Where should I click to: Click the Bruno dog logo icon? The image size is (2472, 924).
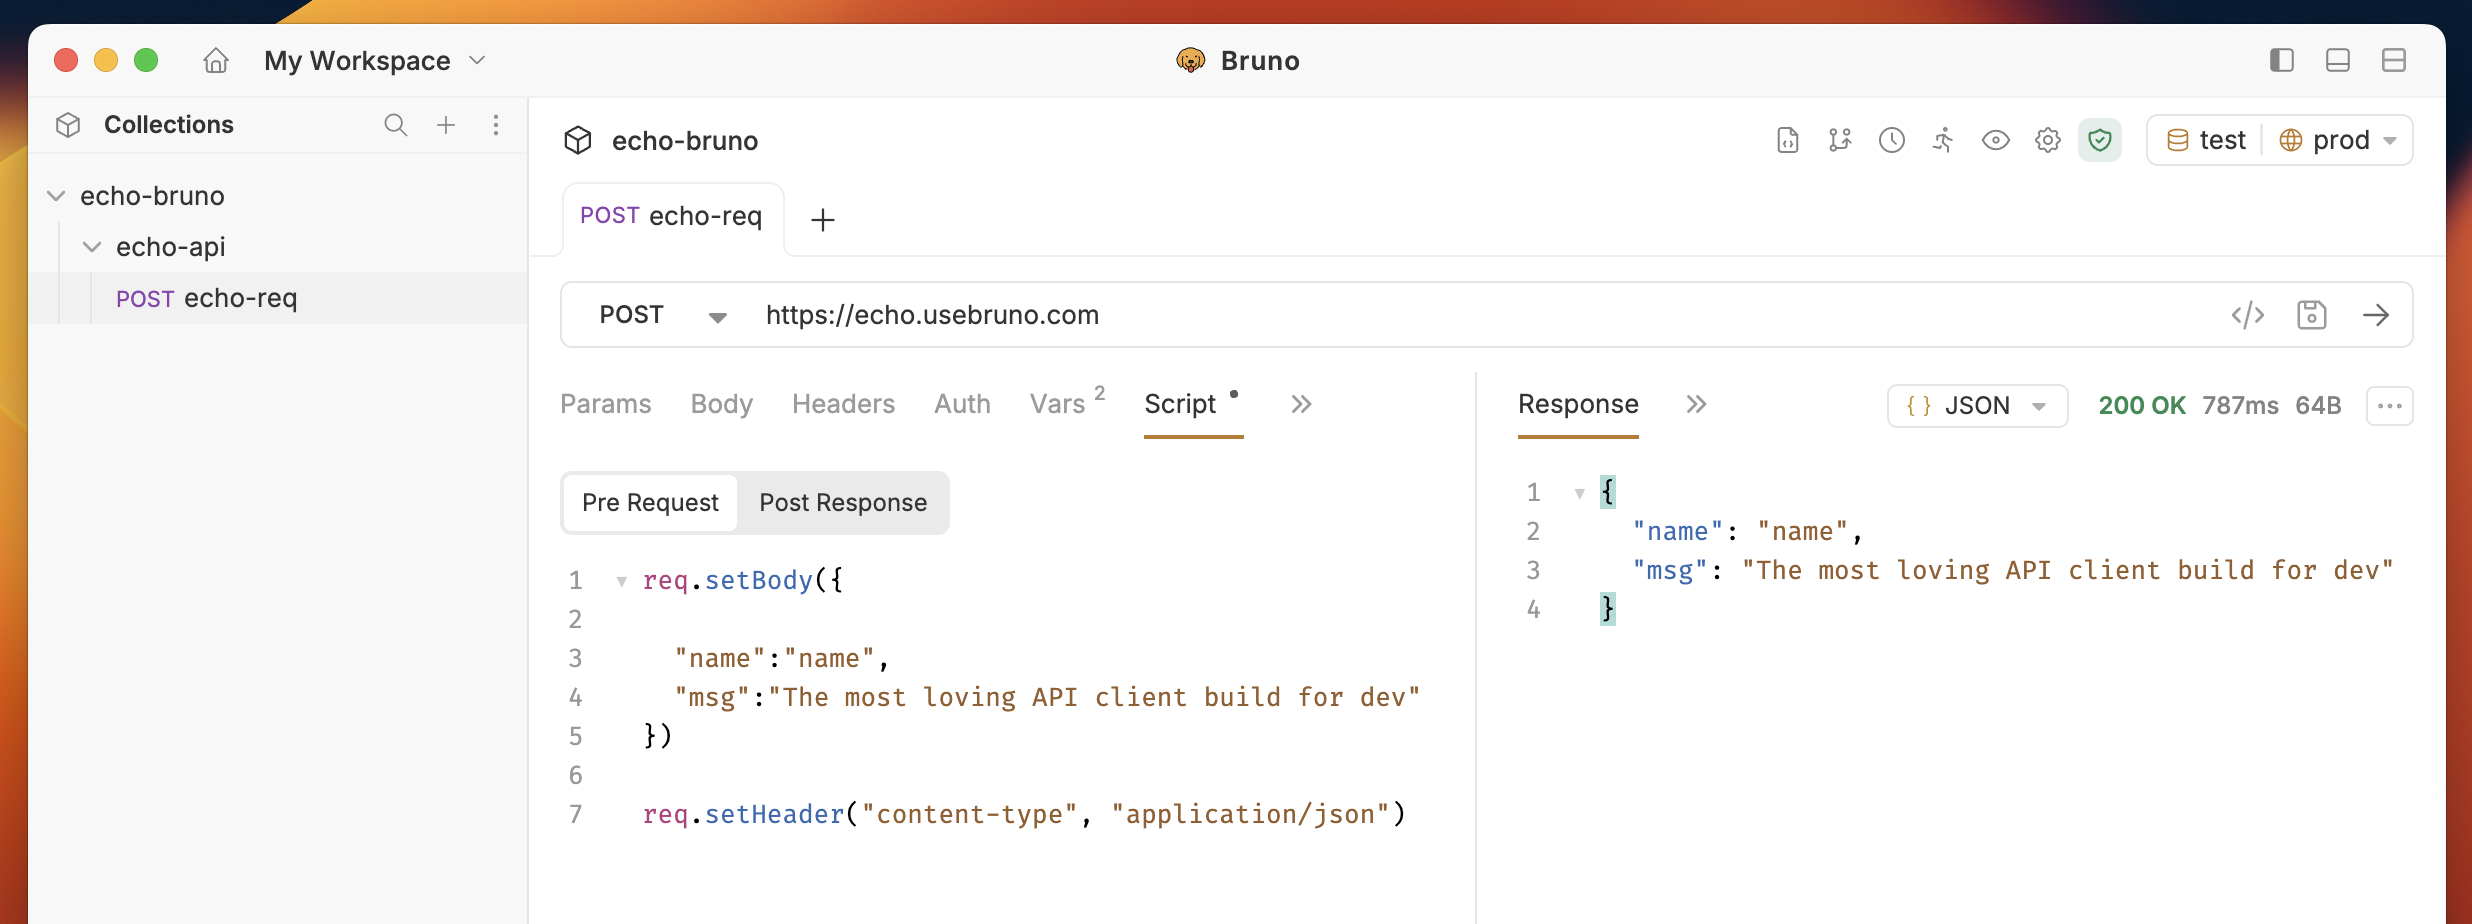[x=1190, y=61]
